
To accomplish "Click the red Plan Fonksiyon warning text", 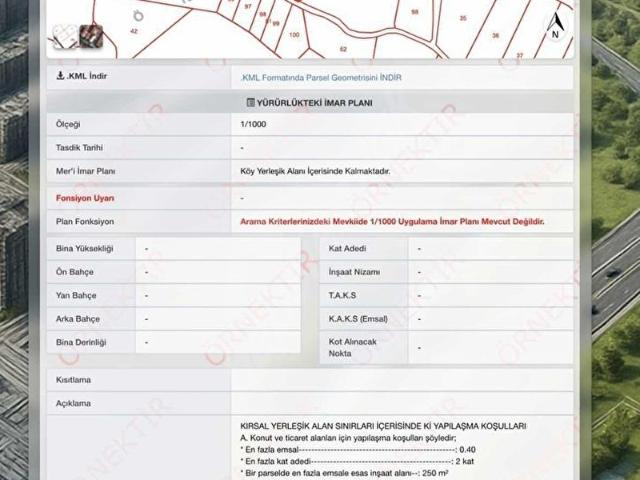I will pyautogui.click(x=392, y=222).
